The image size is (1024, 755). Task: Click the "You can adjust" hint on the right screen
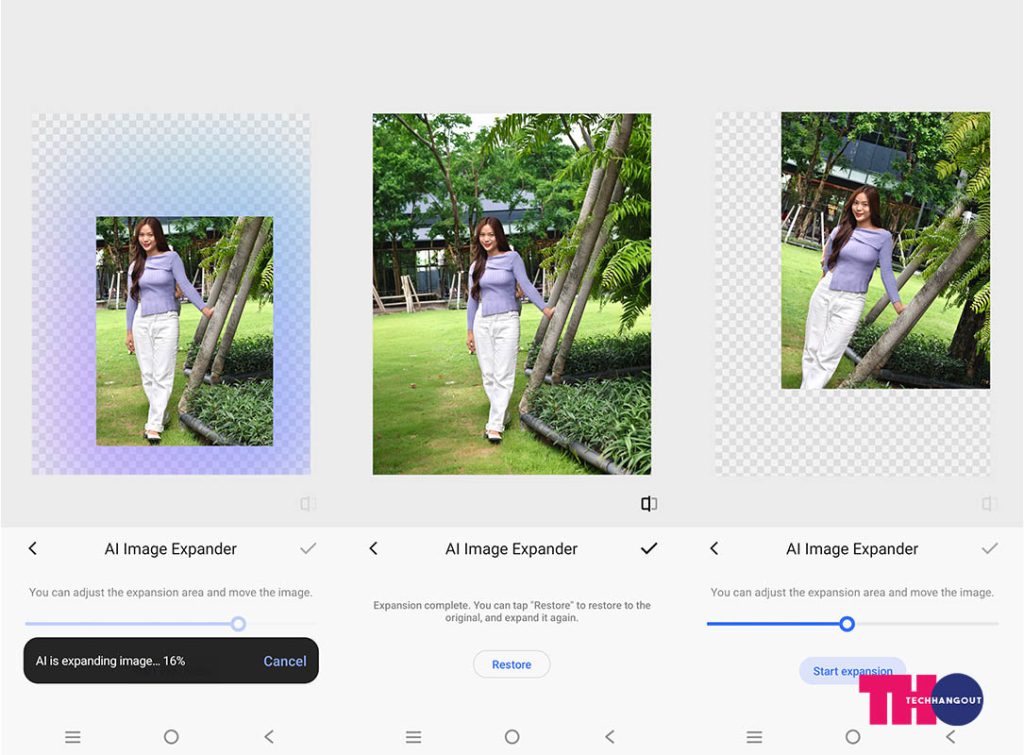[x=852, y=592]
